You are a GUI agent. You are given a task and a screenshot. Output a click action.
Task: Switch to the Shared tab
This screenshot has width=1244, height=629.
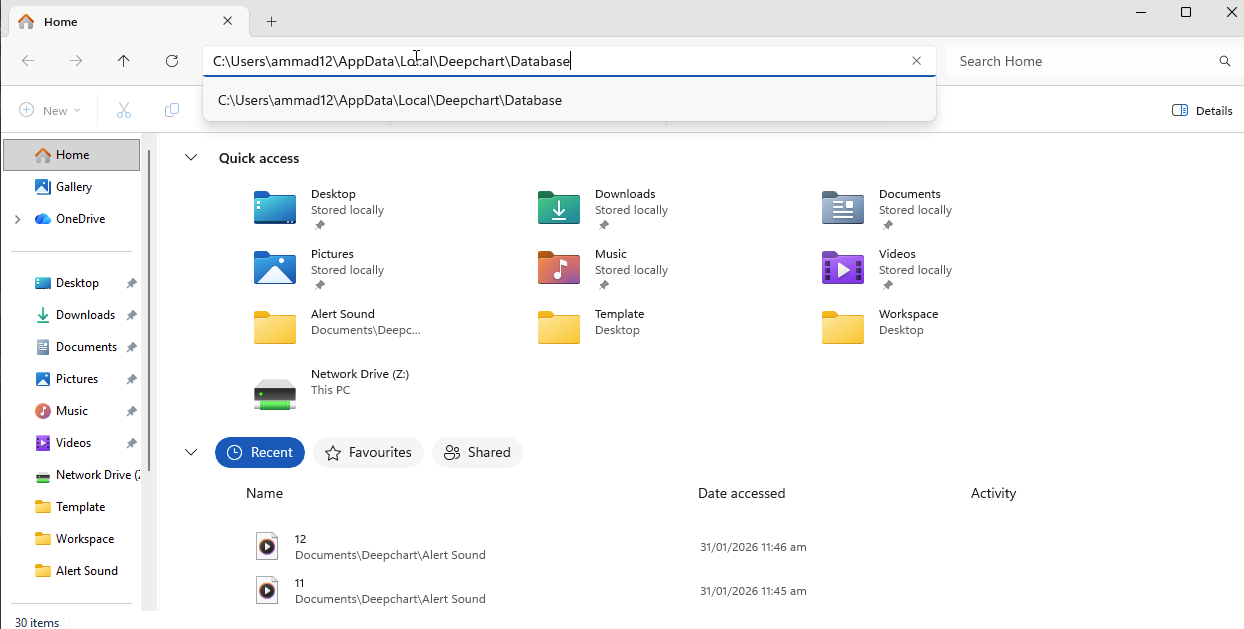477,452
